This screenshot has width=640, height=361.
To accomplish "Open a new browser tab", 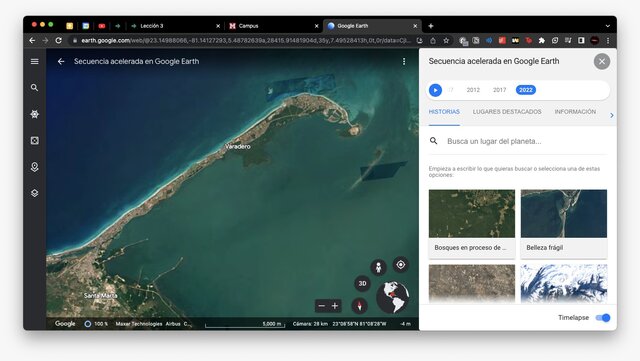I will click(431, 26).
